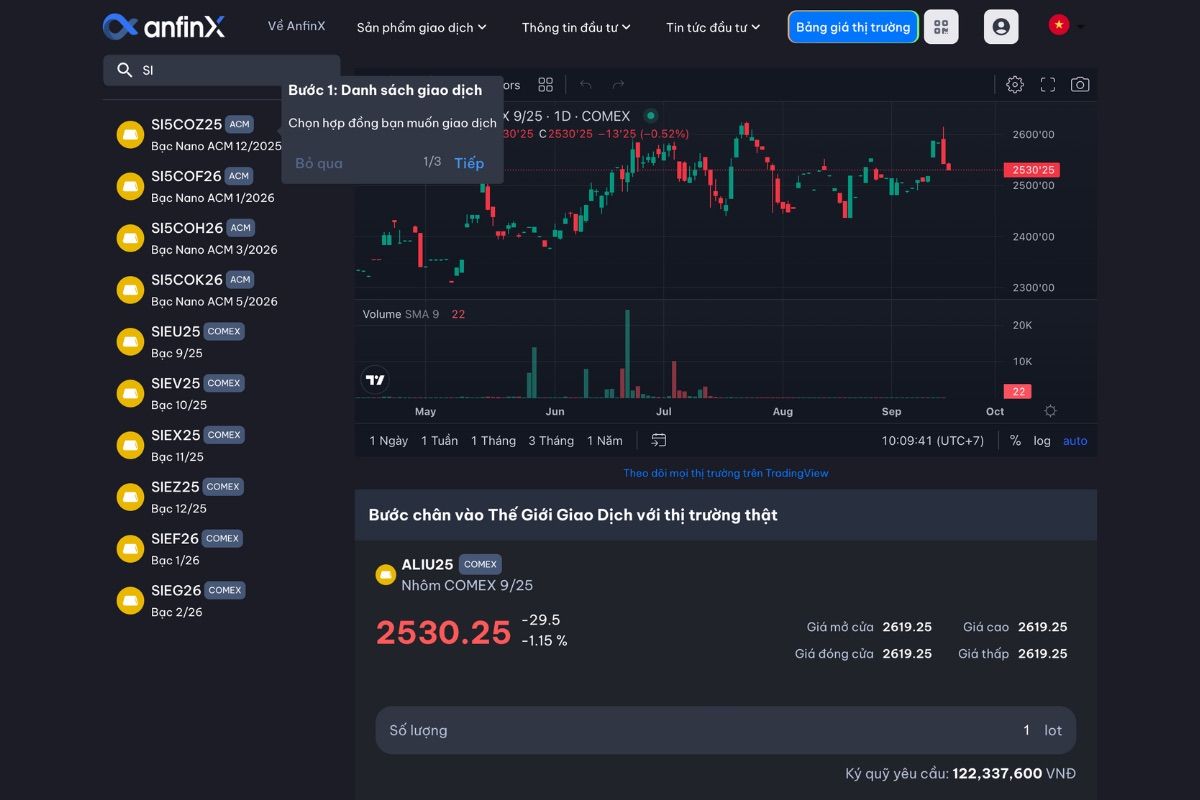The width and height of the screenshot is (1200, 800).
Task: Open the apps grid icon in the header
Action: 941,27
